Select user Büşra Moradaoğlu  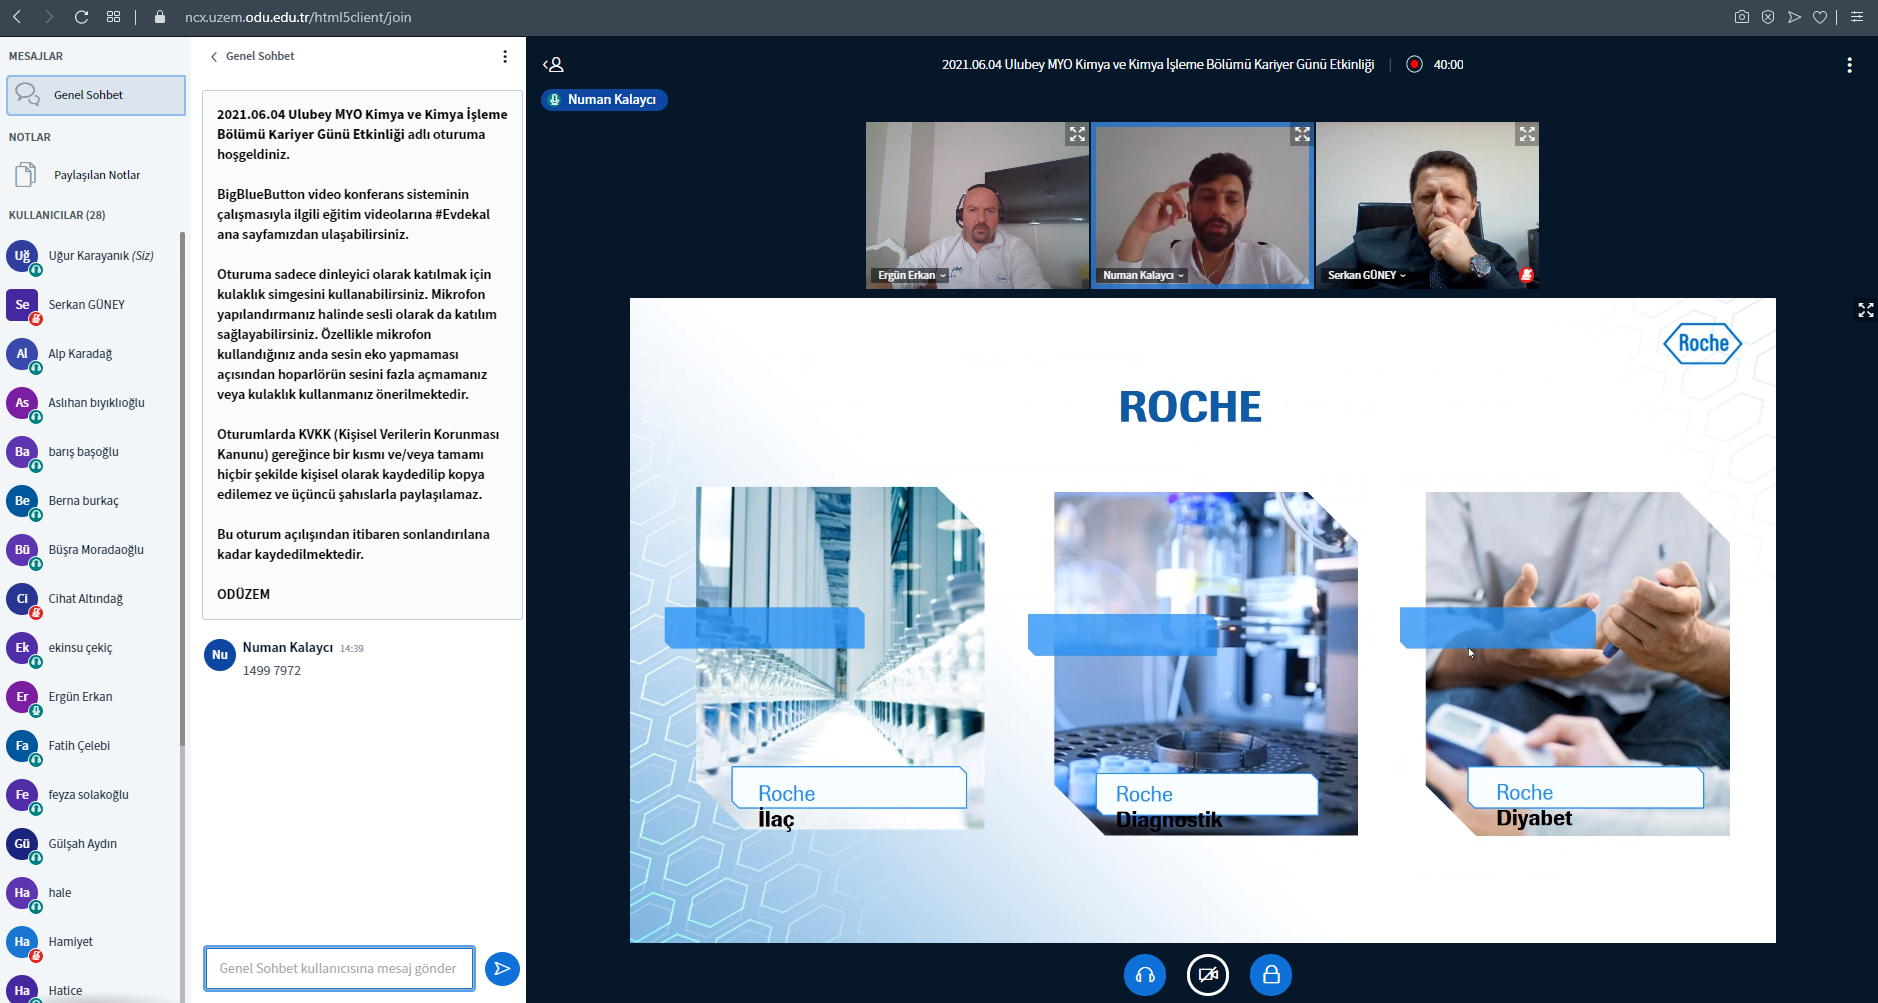pos(92,550)
